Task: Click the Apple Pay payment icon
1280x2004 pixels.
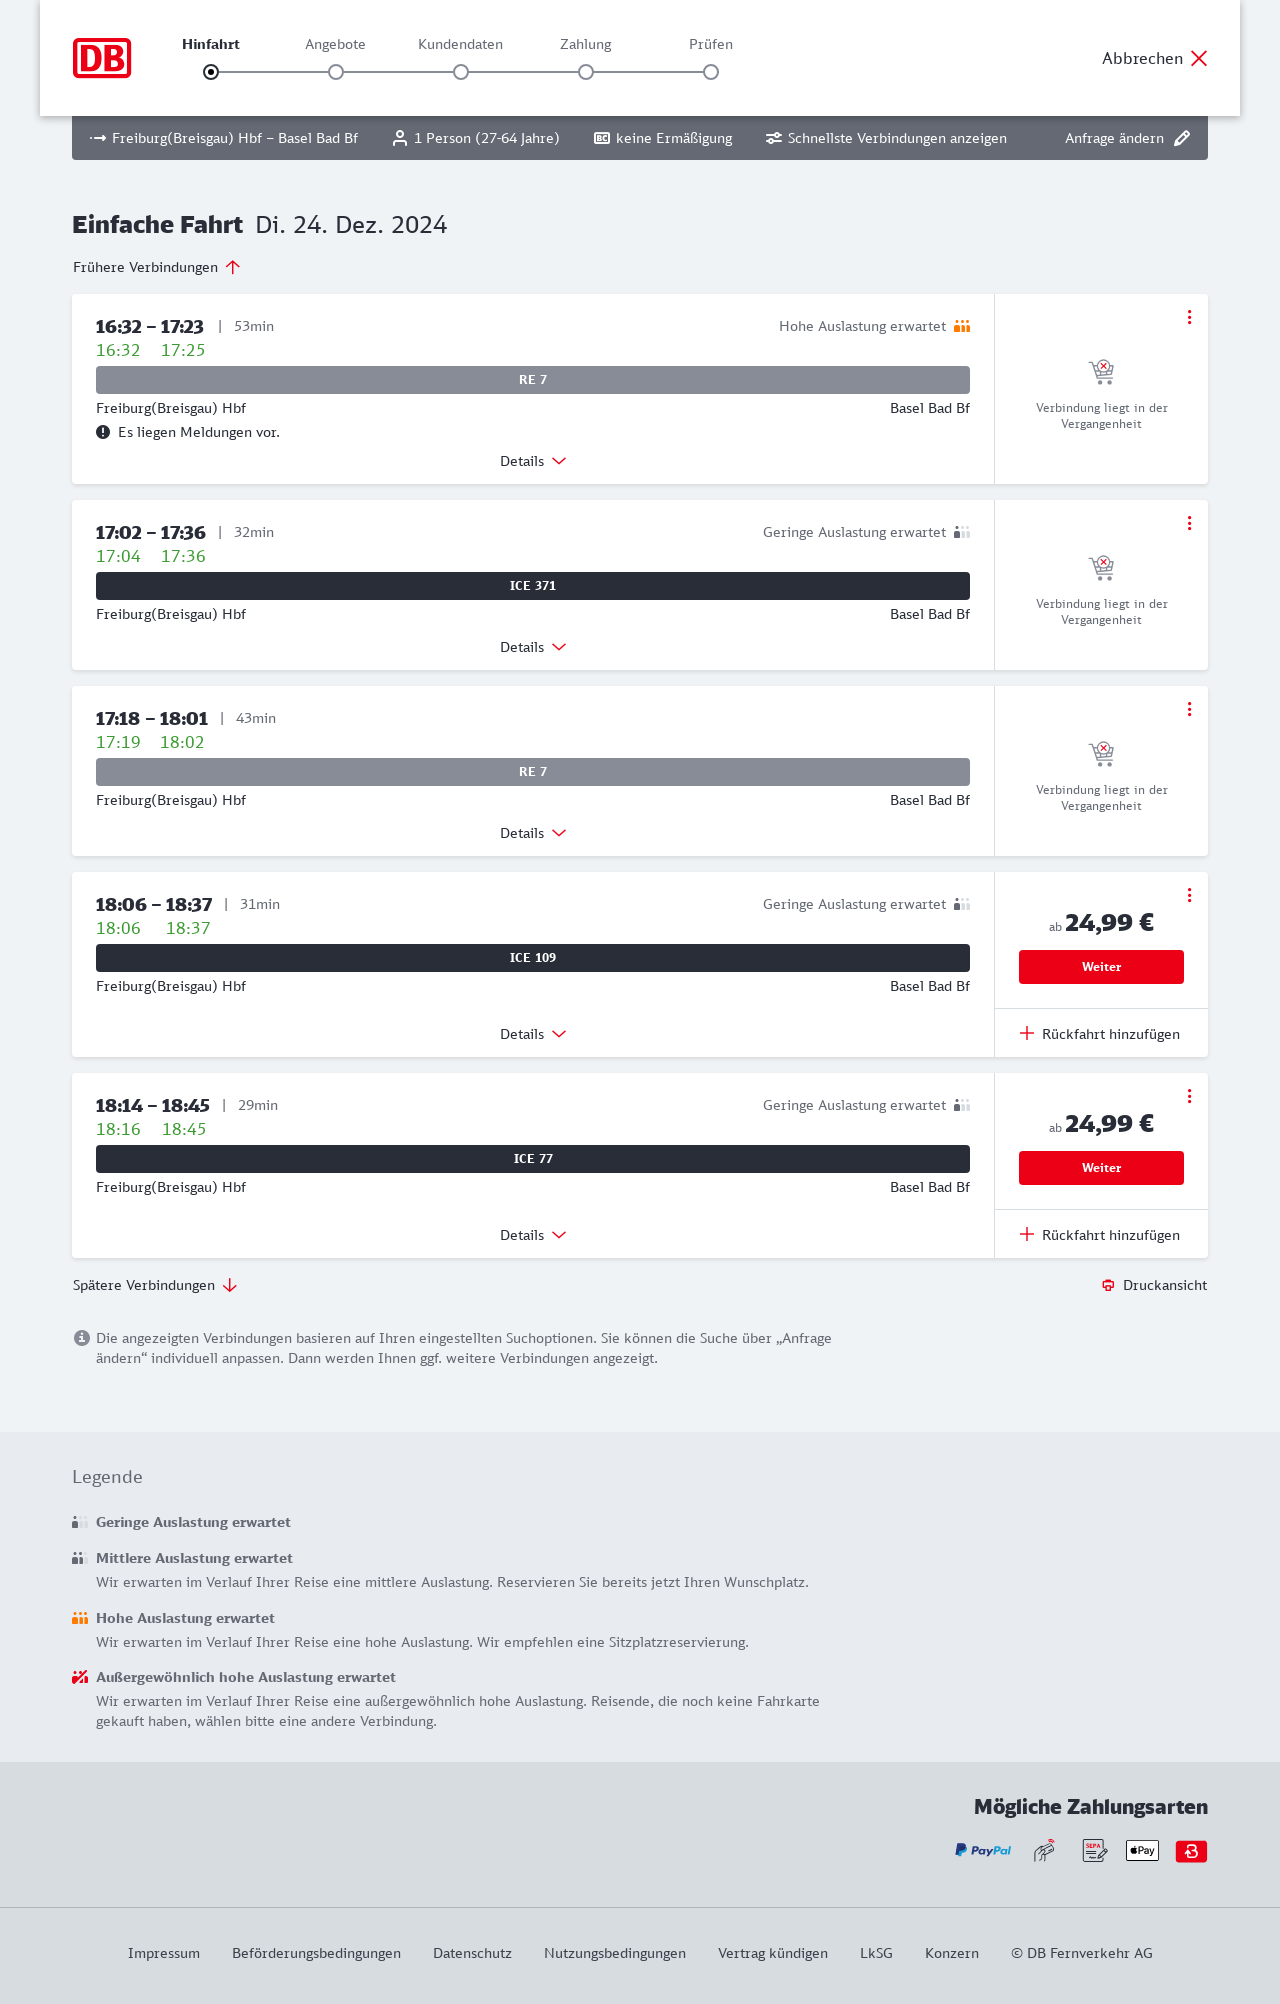Action: (x=1142, y=1851)
